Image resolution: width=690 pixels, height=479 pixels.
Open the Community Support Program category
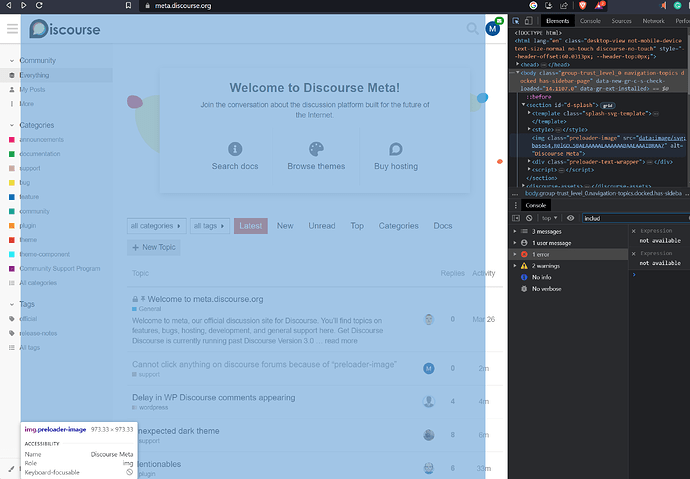pos(60,268)
